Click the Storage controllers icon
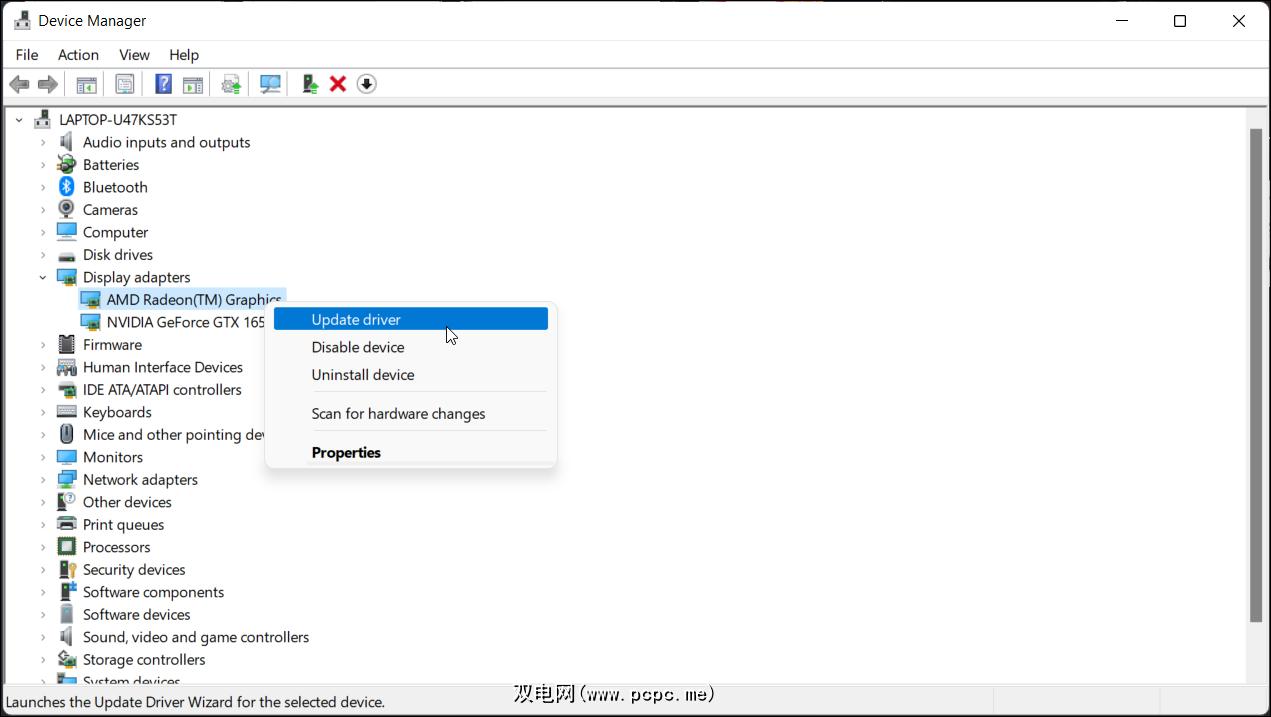The height and width of the screenshot is (717, 1271). click(67, 659)
